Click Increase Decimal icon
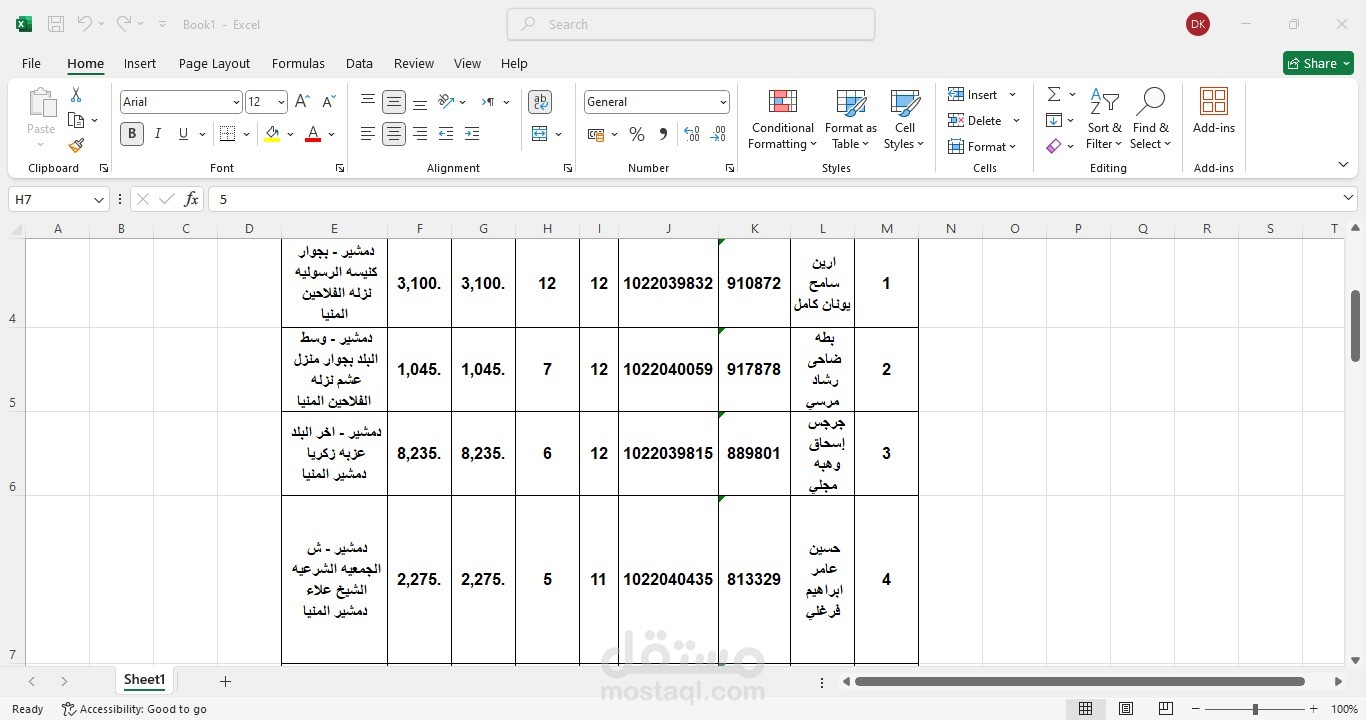The height and width of the screenshot is (720, 1366). [x=692, y=134]
